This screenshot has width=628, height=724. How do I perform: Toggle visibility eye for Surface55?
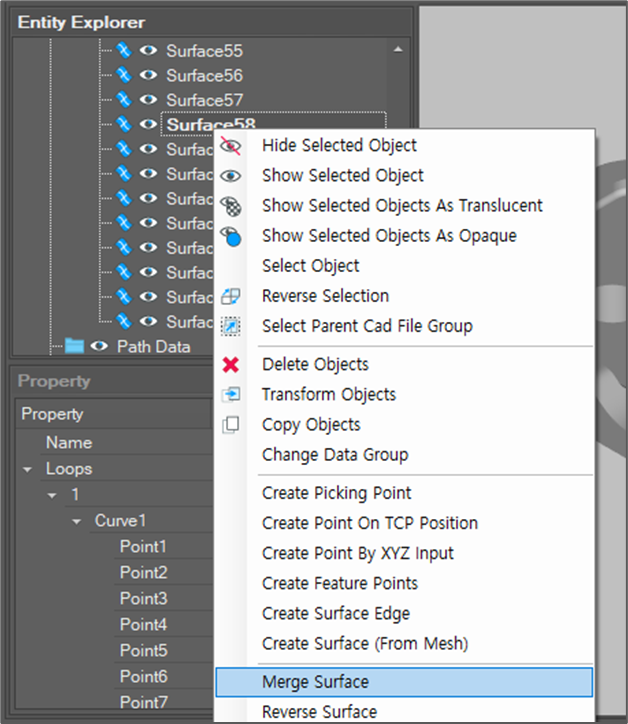tap(148, 50)
